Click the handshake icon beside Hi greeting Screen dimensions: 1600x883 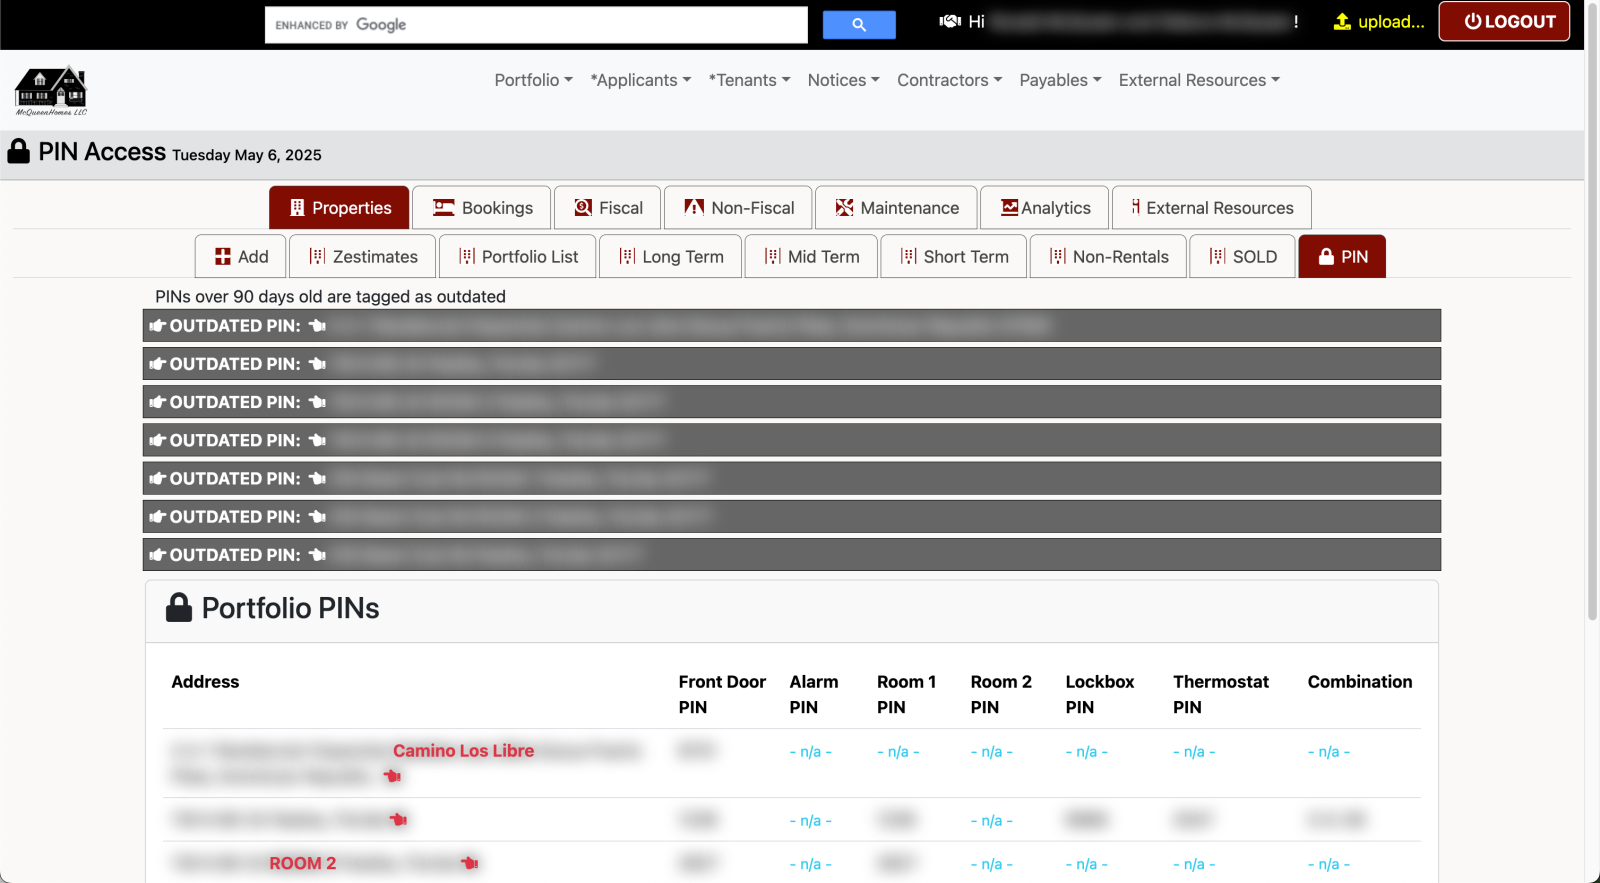pos(950,21)
